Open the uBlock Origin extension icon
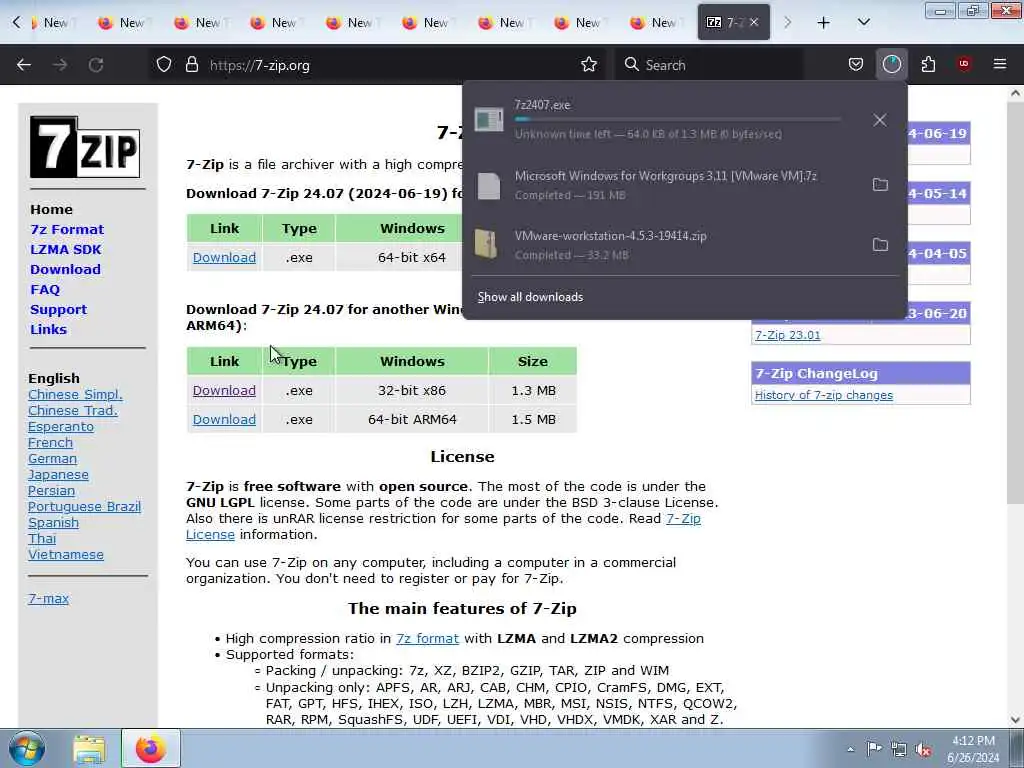The image size is (1024, 768). pos(964,65)
